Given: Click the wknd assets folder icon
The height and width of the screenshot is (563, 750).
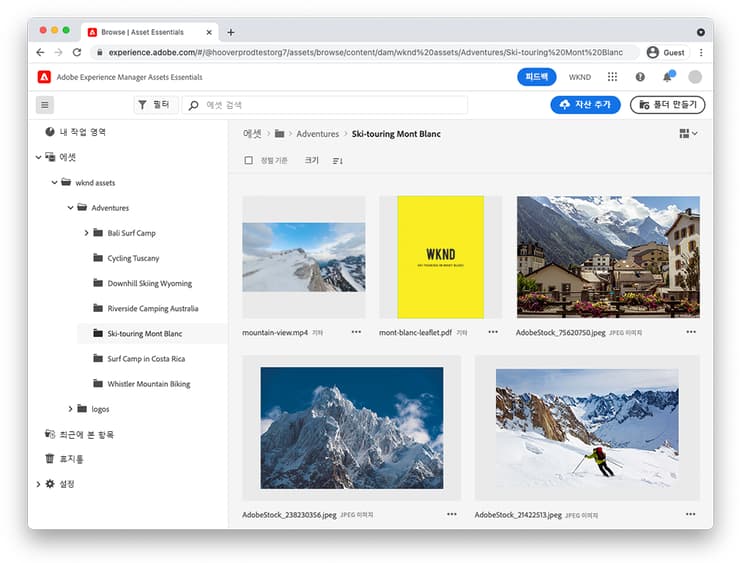Looking at the screenshot, I should (x=66, y=182).
